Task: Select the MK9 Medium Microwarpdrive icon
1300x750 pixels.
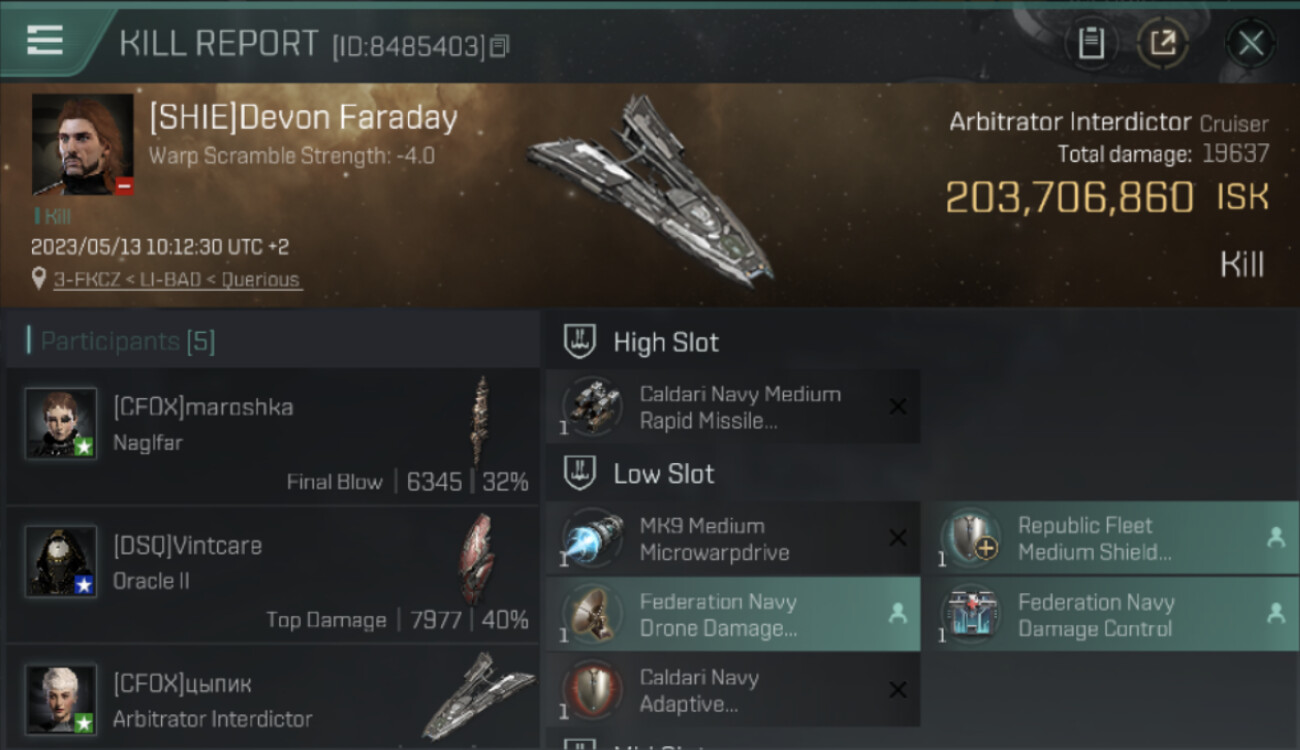Action: [x=592, y=538]
